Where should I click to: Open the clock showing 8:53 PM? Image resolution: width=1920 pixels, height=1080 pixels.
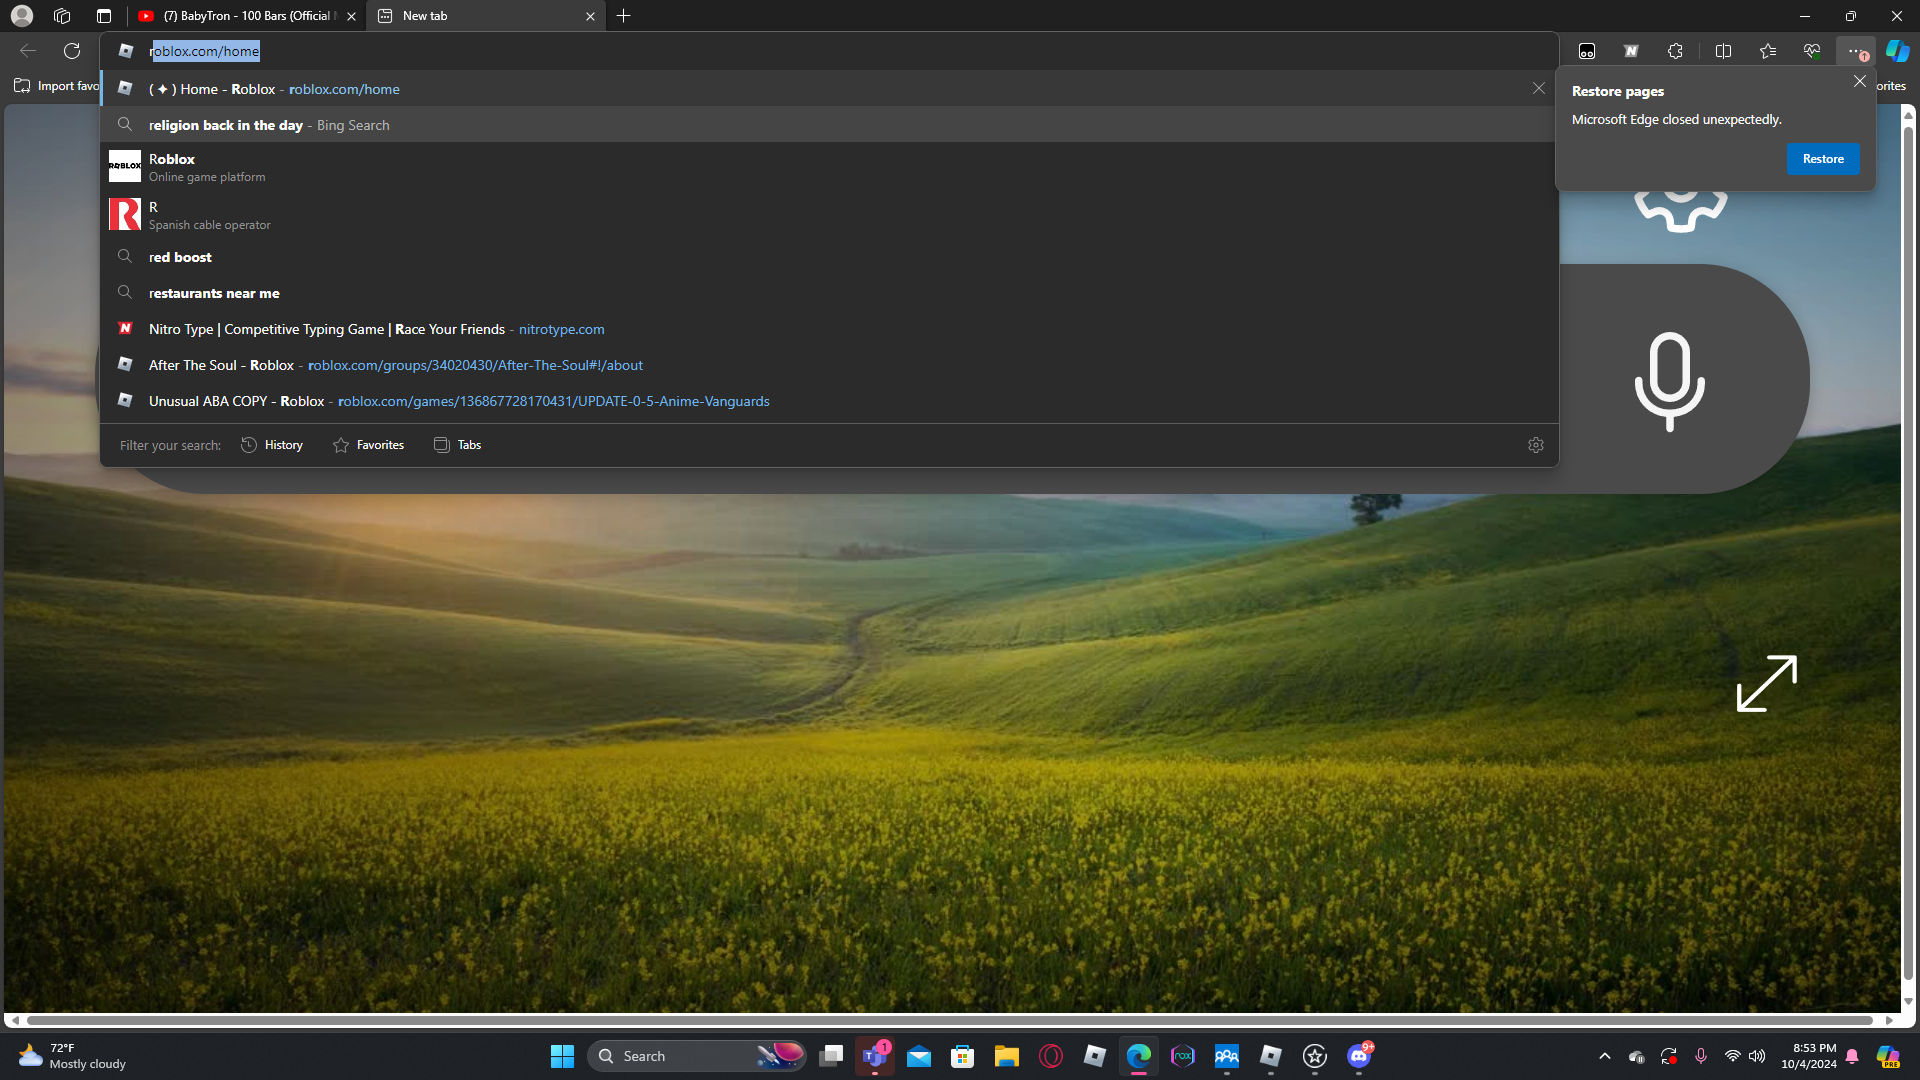point(1809,1056)
